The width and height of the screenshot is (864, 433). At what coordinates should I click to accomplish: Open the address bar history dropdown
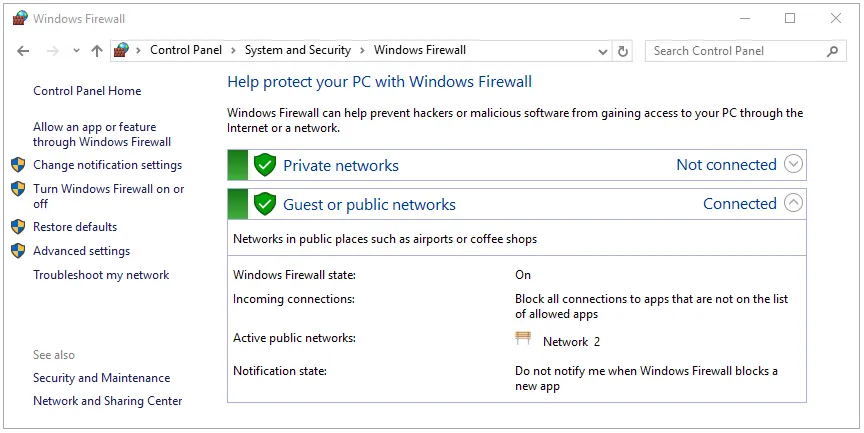(602, 51)
